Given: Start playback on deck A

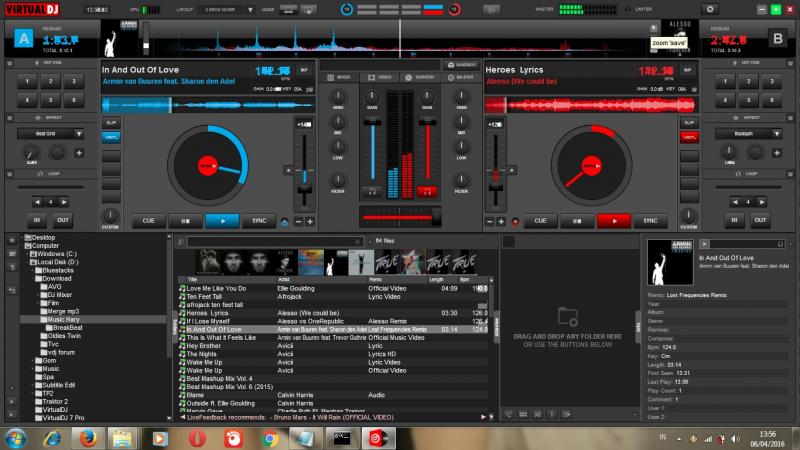Looking at the screenshot, I should (222, 221).
